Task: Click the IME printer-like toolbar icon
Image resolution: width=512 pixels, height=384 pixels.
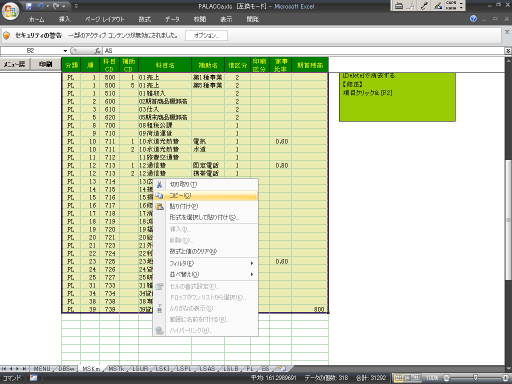Action: [399, 6]
